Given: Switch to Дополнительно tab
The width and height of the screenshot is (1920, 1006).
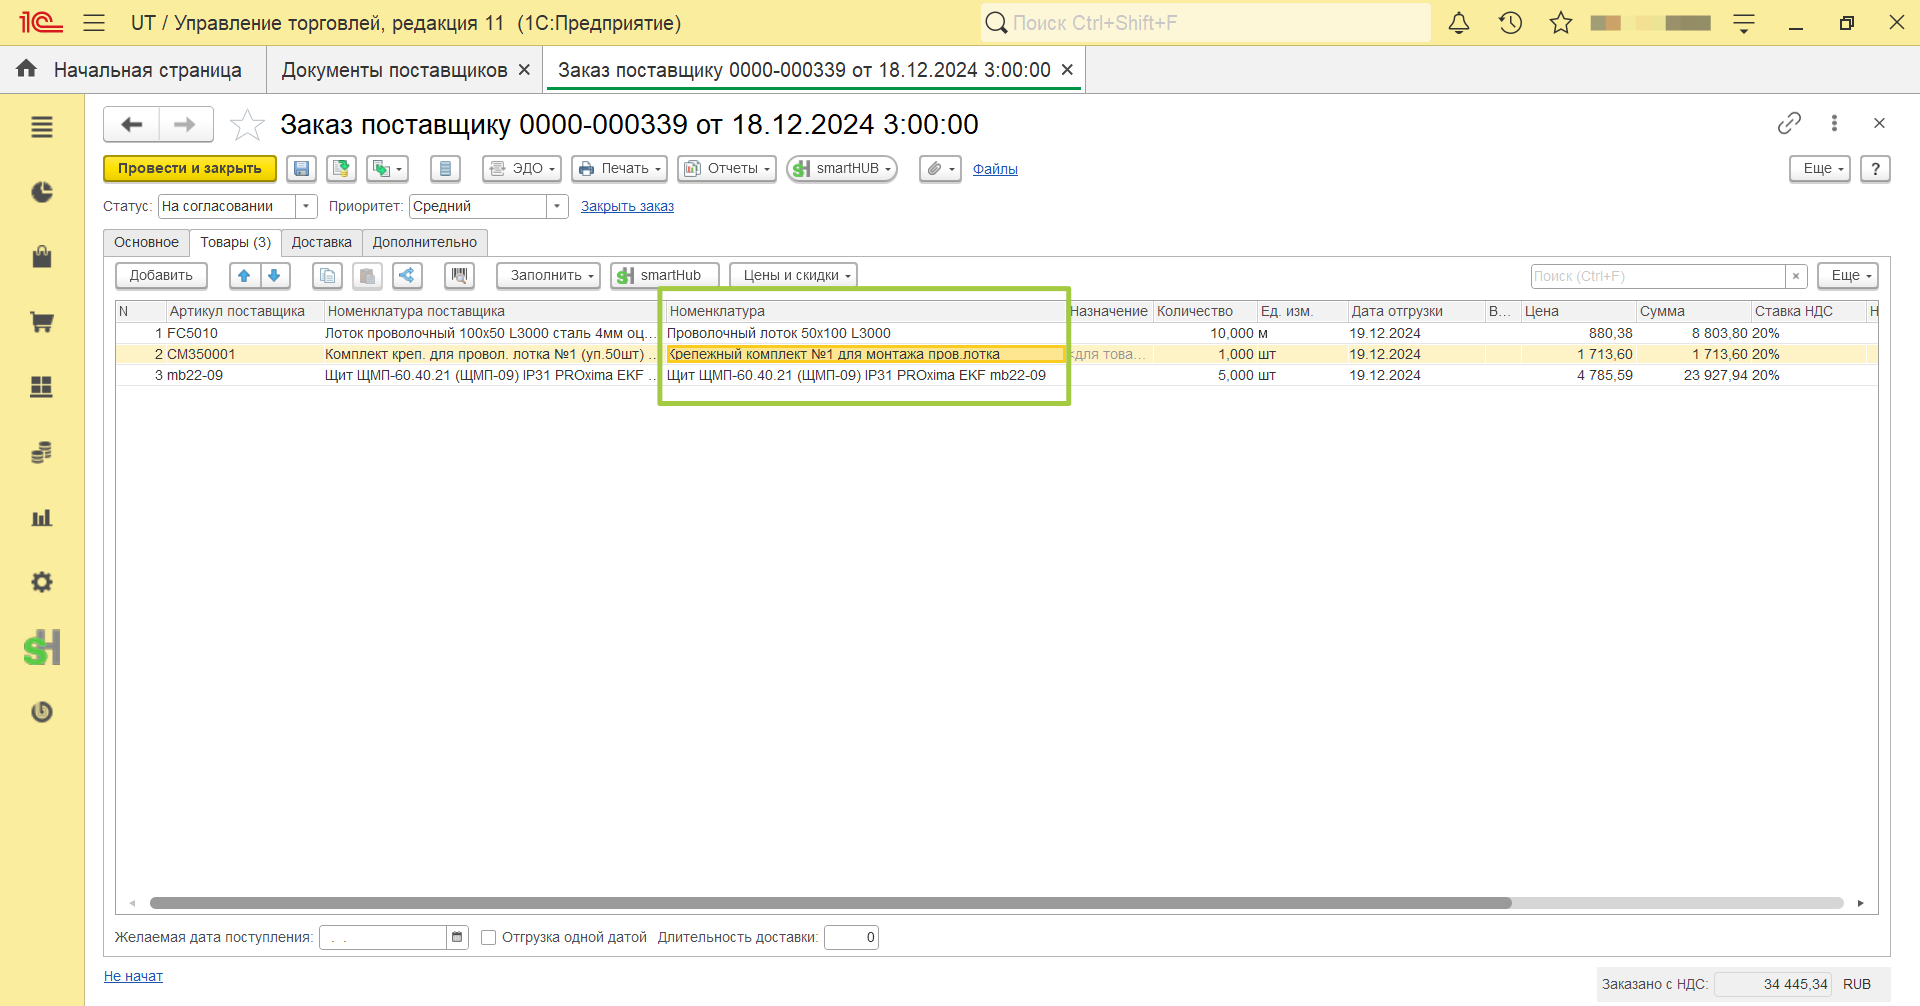Looking at the screenshot, I should (x=424, y=242).
